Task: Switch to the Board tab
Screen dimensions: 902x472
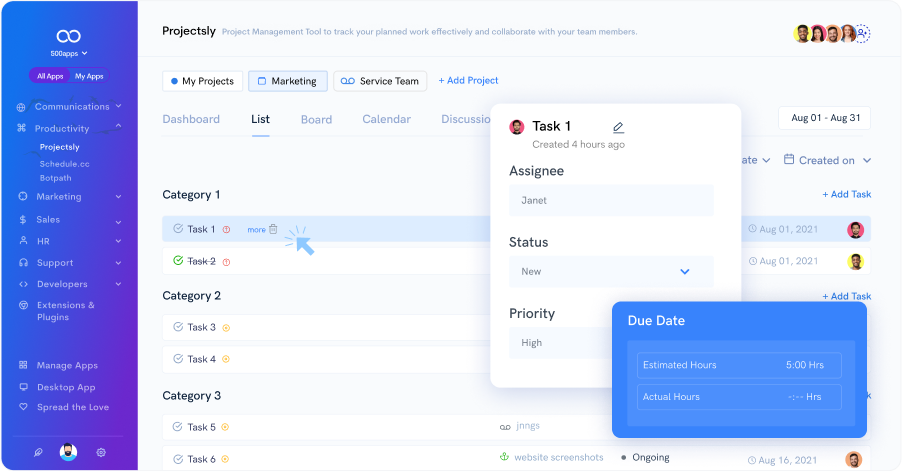Action: pyautogui.click(x=316, y=119)
